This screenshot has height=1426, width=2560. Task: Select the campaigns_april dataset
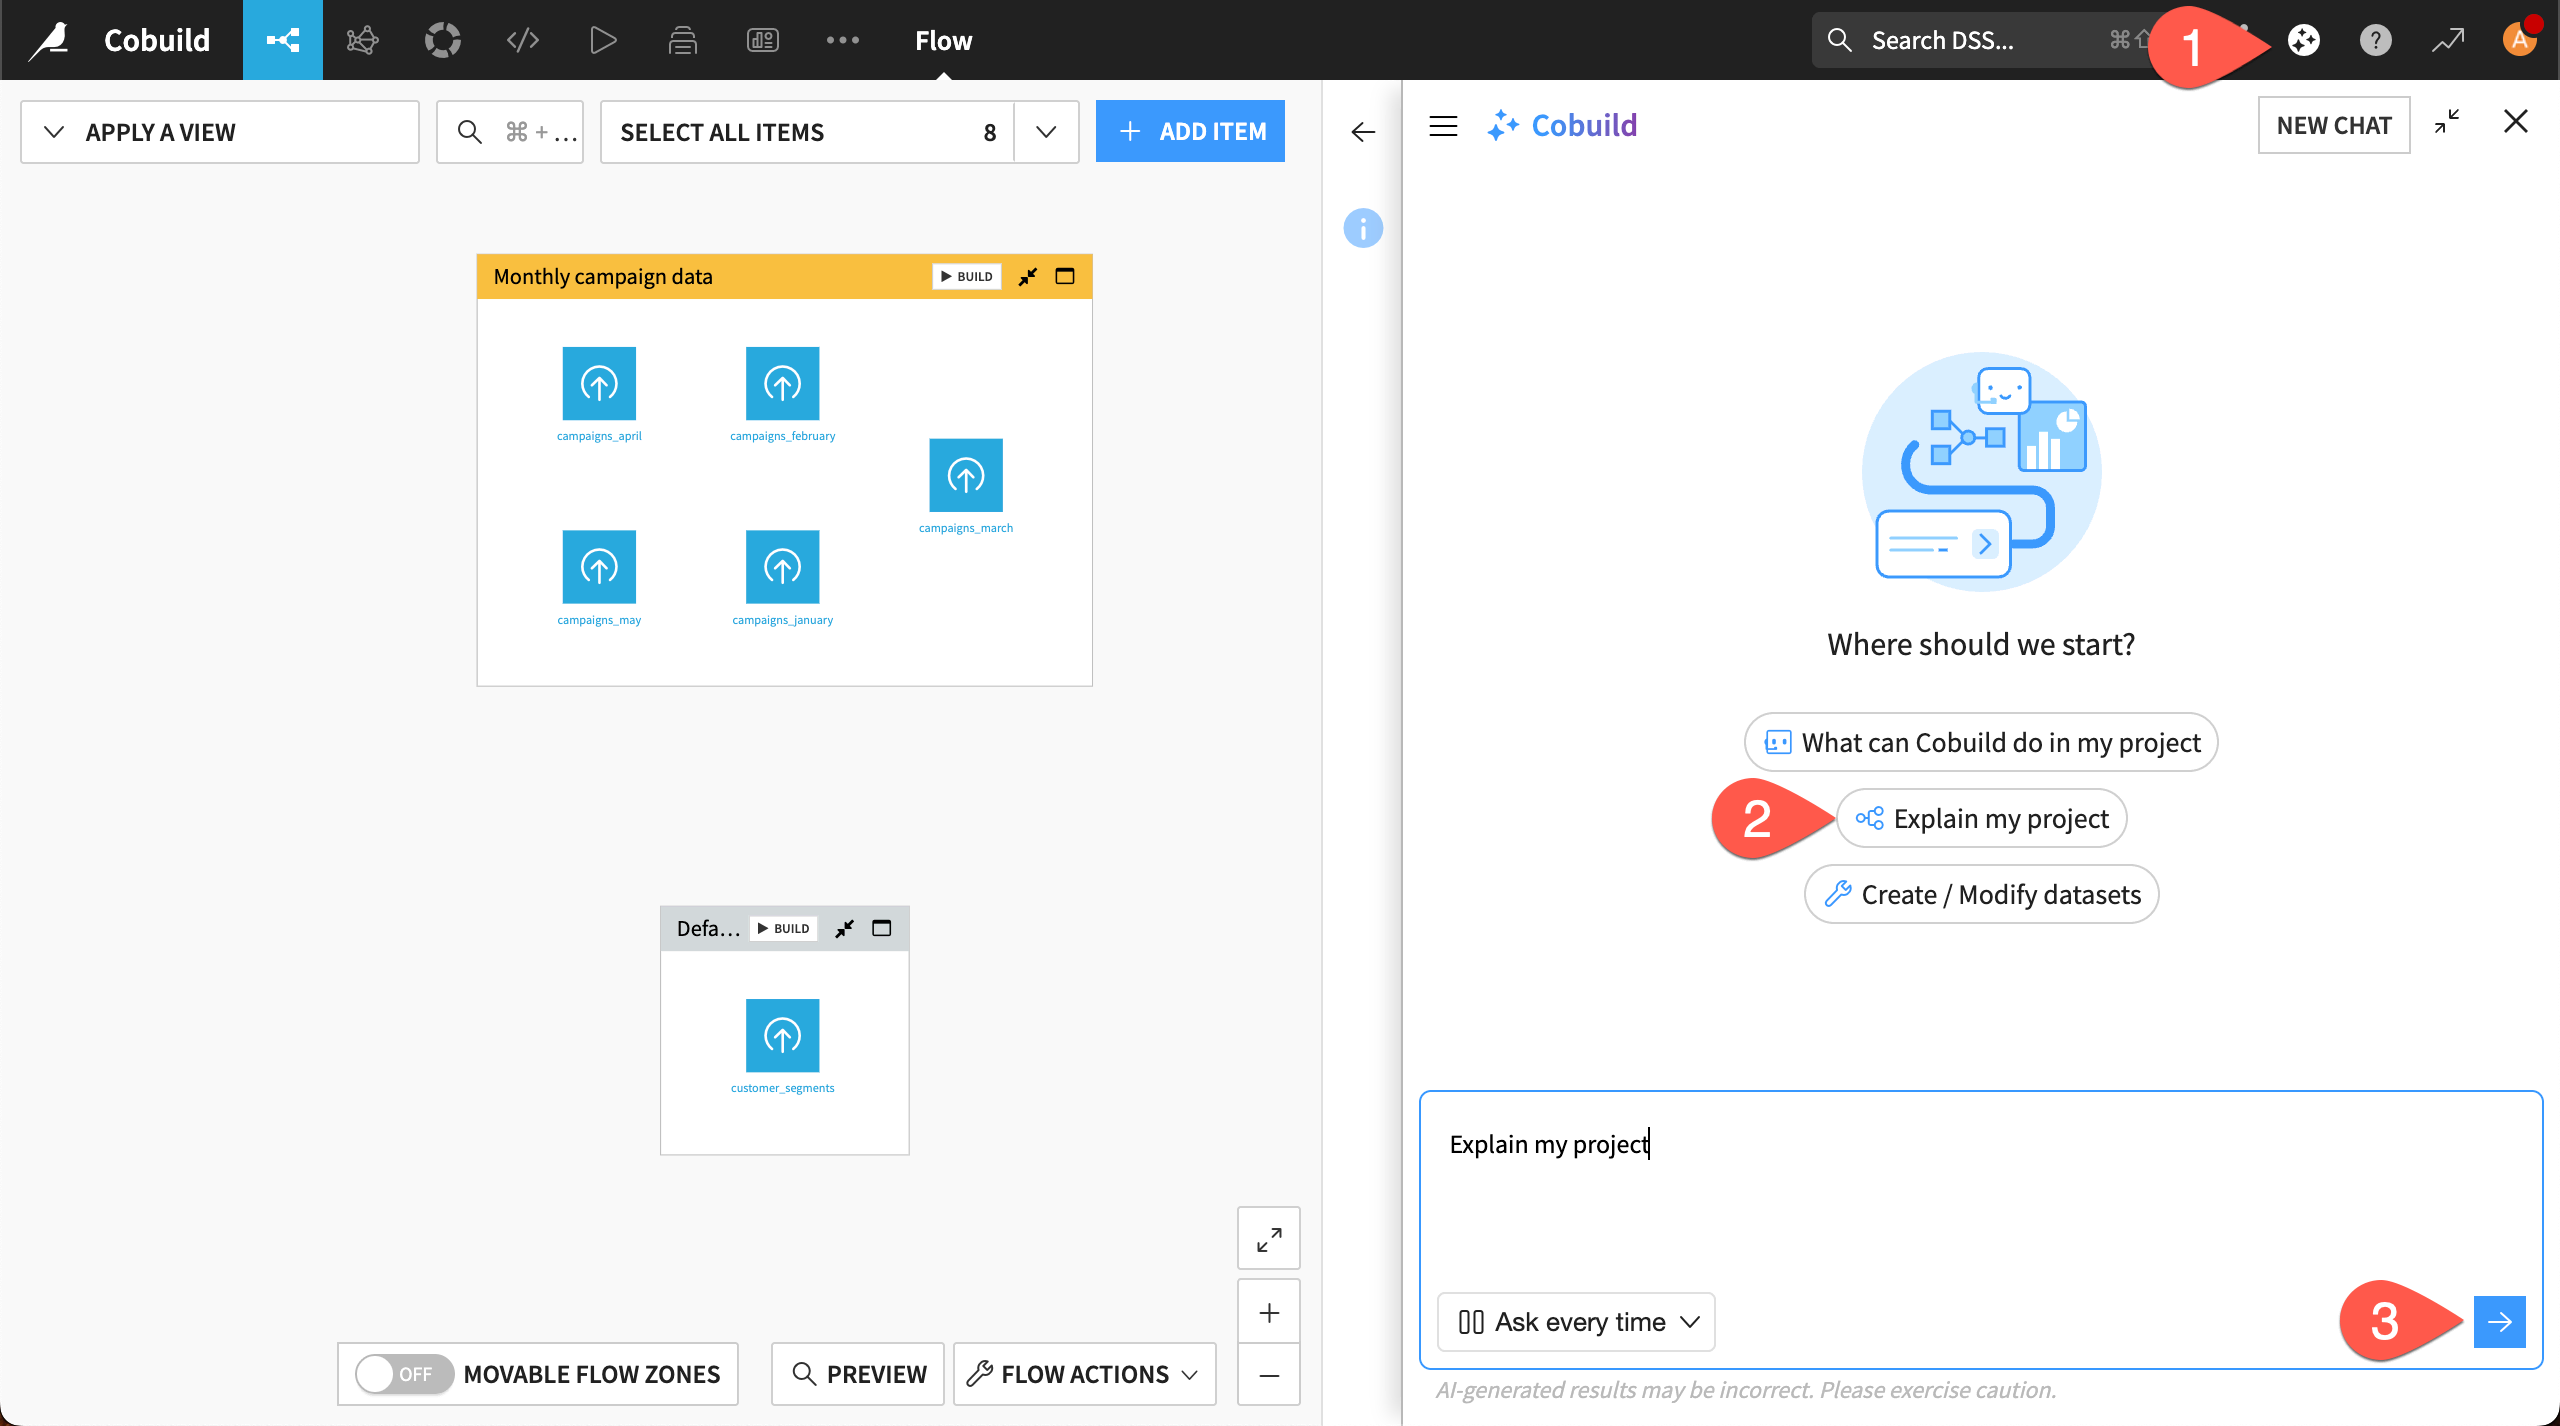(x=599, y=383)
